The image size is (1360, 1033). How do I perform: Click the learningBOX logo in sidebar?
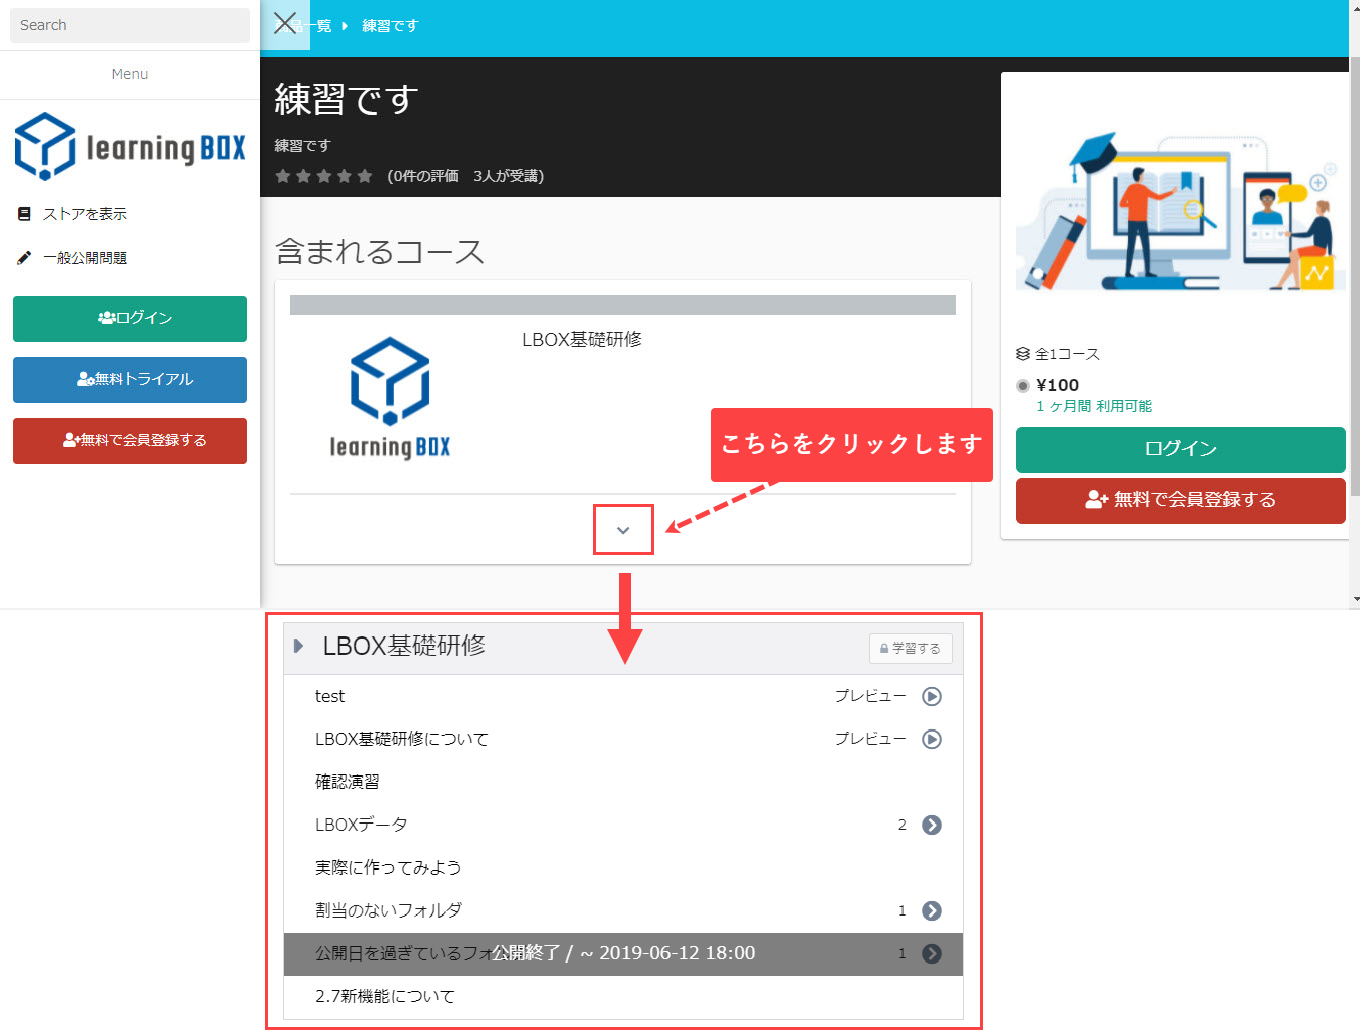(x=130, y=147)
